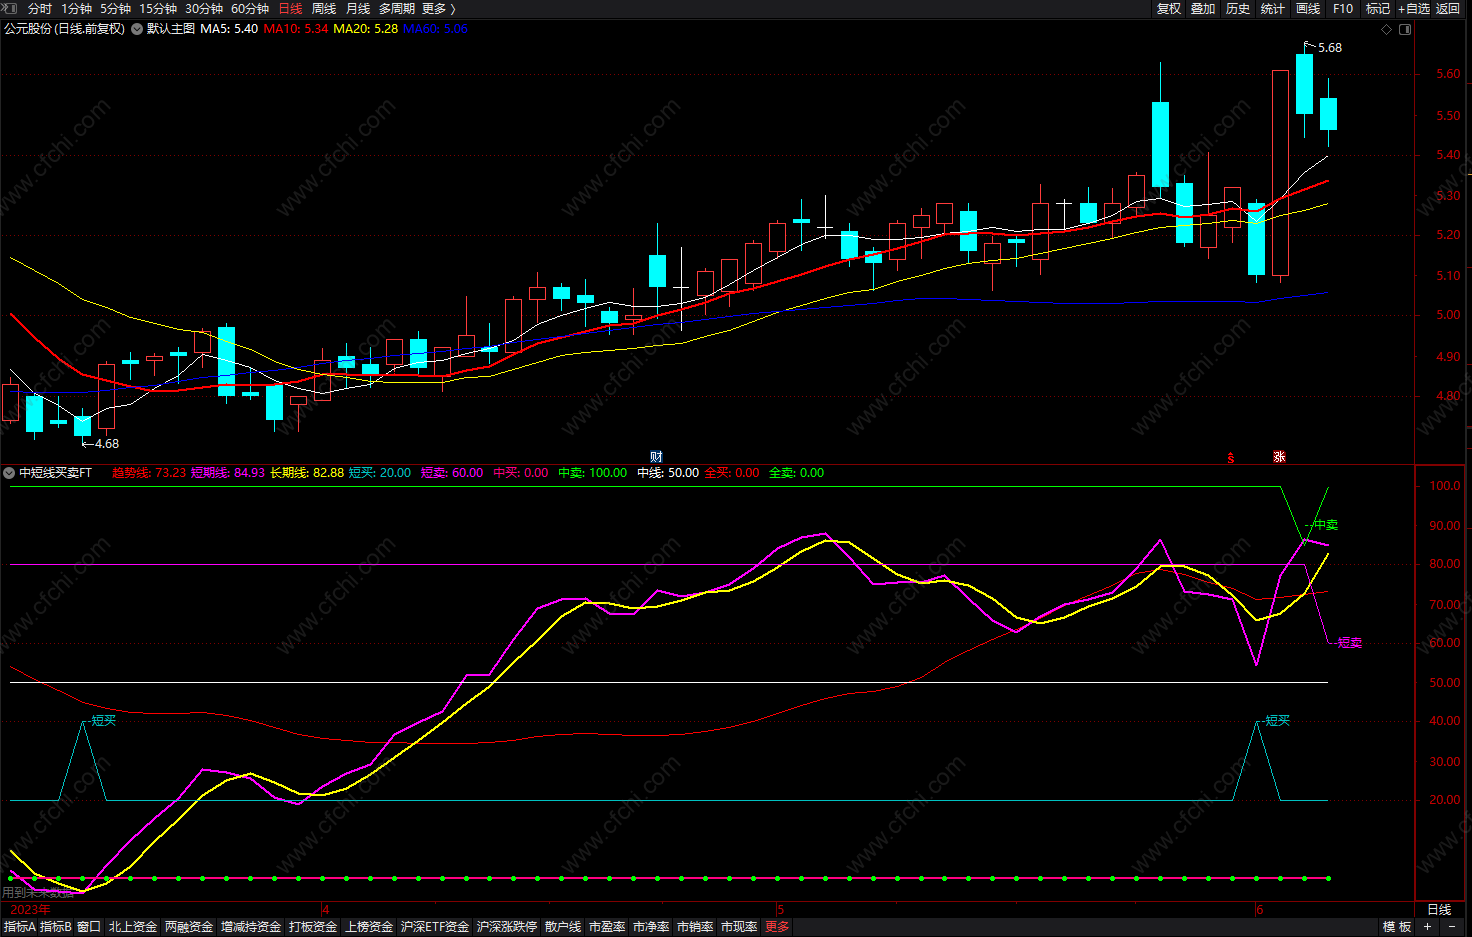Click the 涨 marker on the chart

click(1279, 457)
